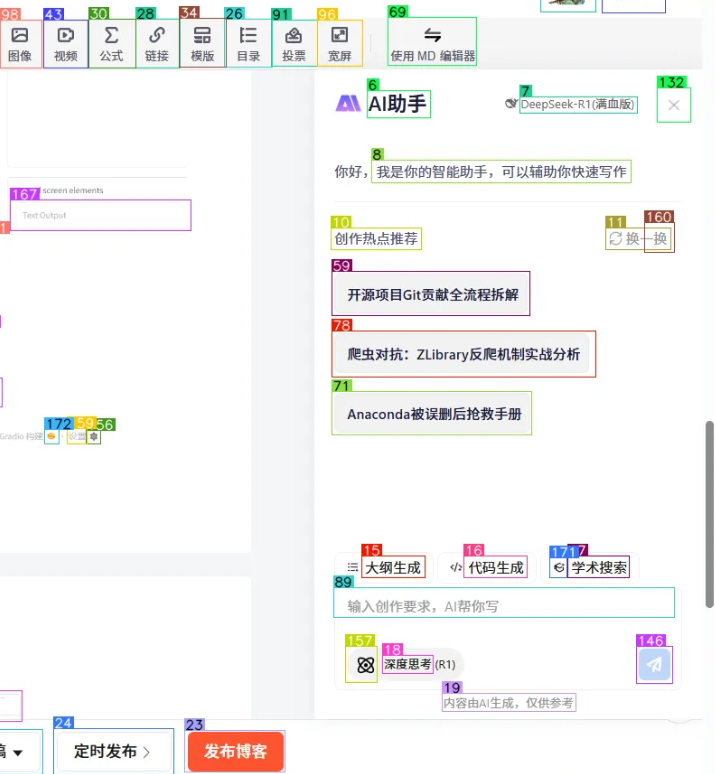Refresh suggestions with 换一换
Screen dimensions: 715x774
click(x=639, y=239)
